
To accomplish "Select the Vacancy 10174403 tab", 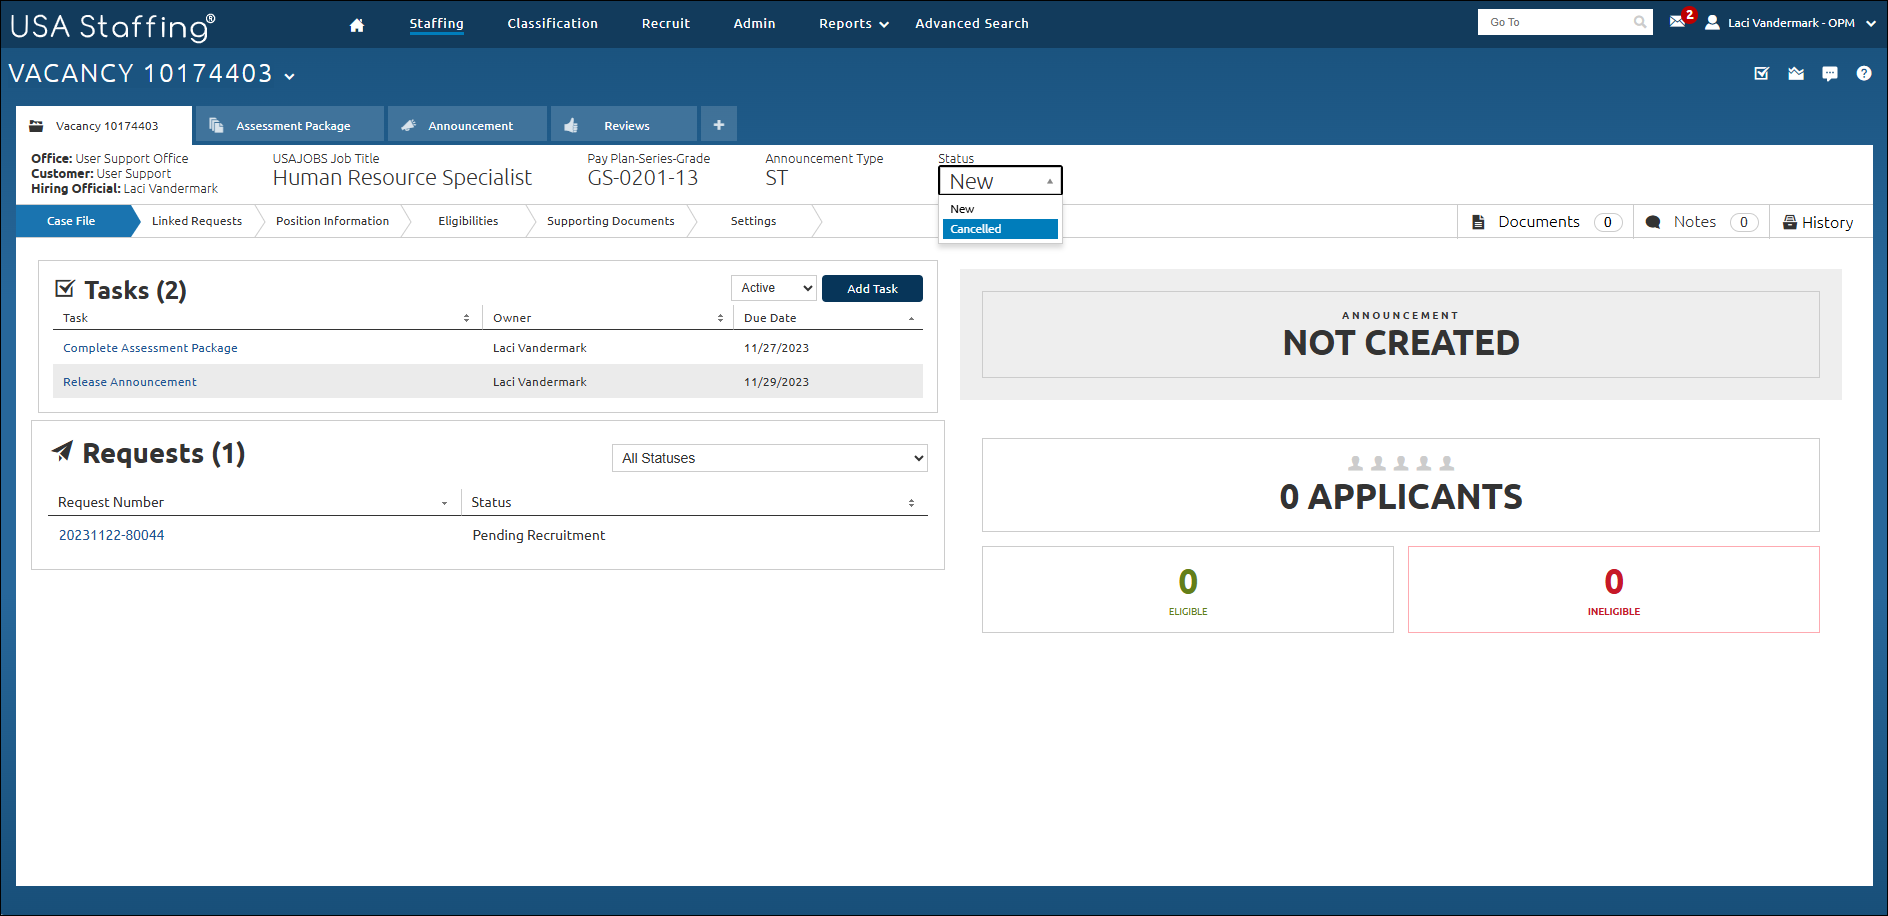I will click(104, 125).
